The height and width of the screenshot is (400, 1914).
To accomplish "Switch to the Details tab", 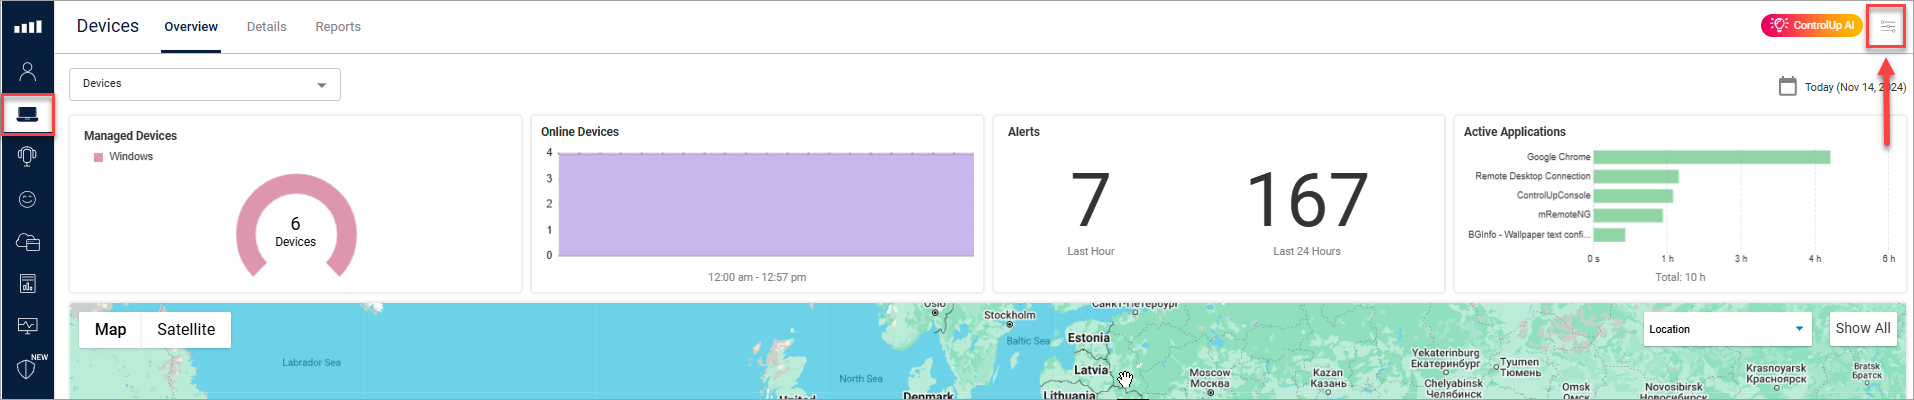I will (266, 27).
